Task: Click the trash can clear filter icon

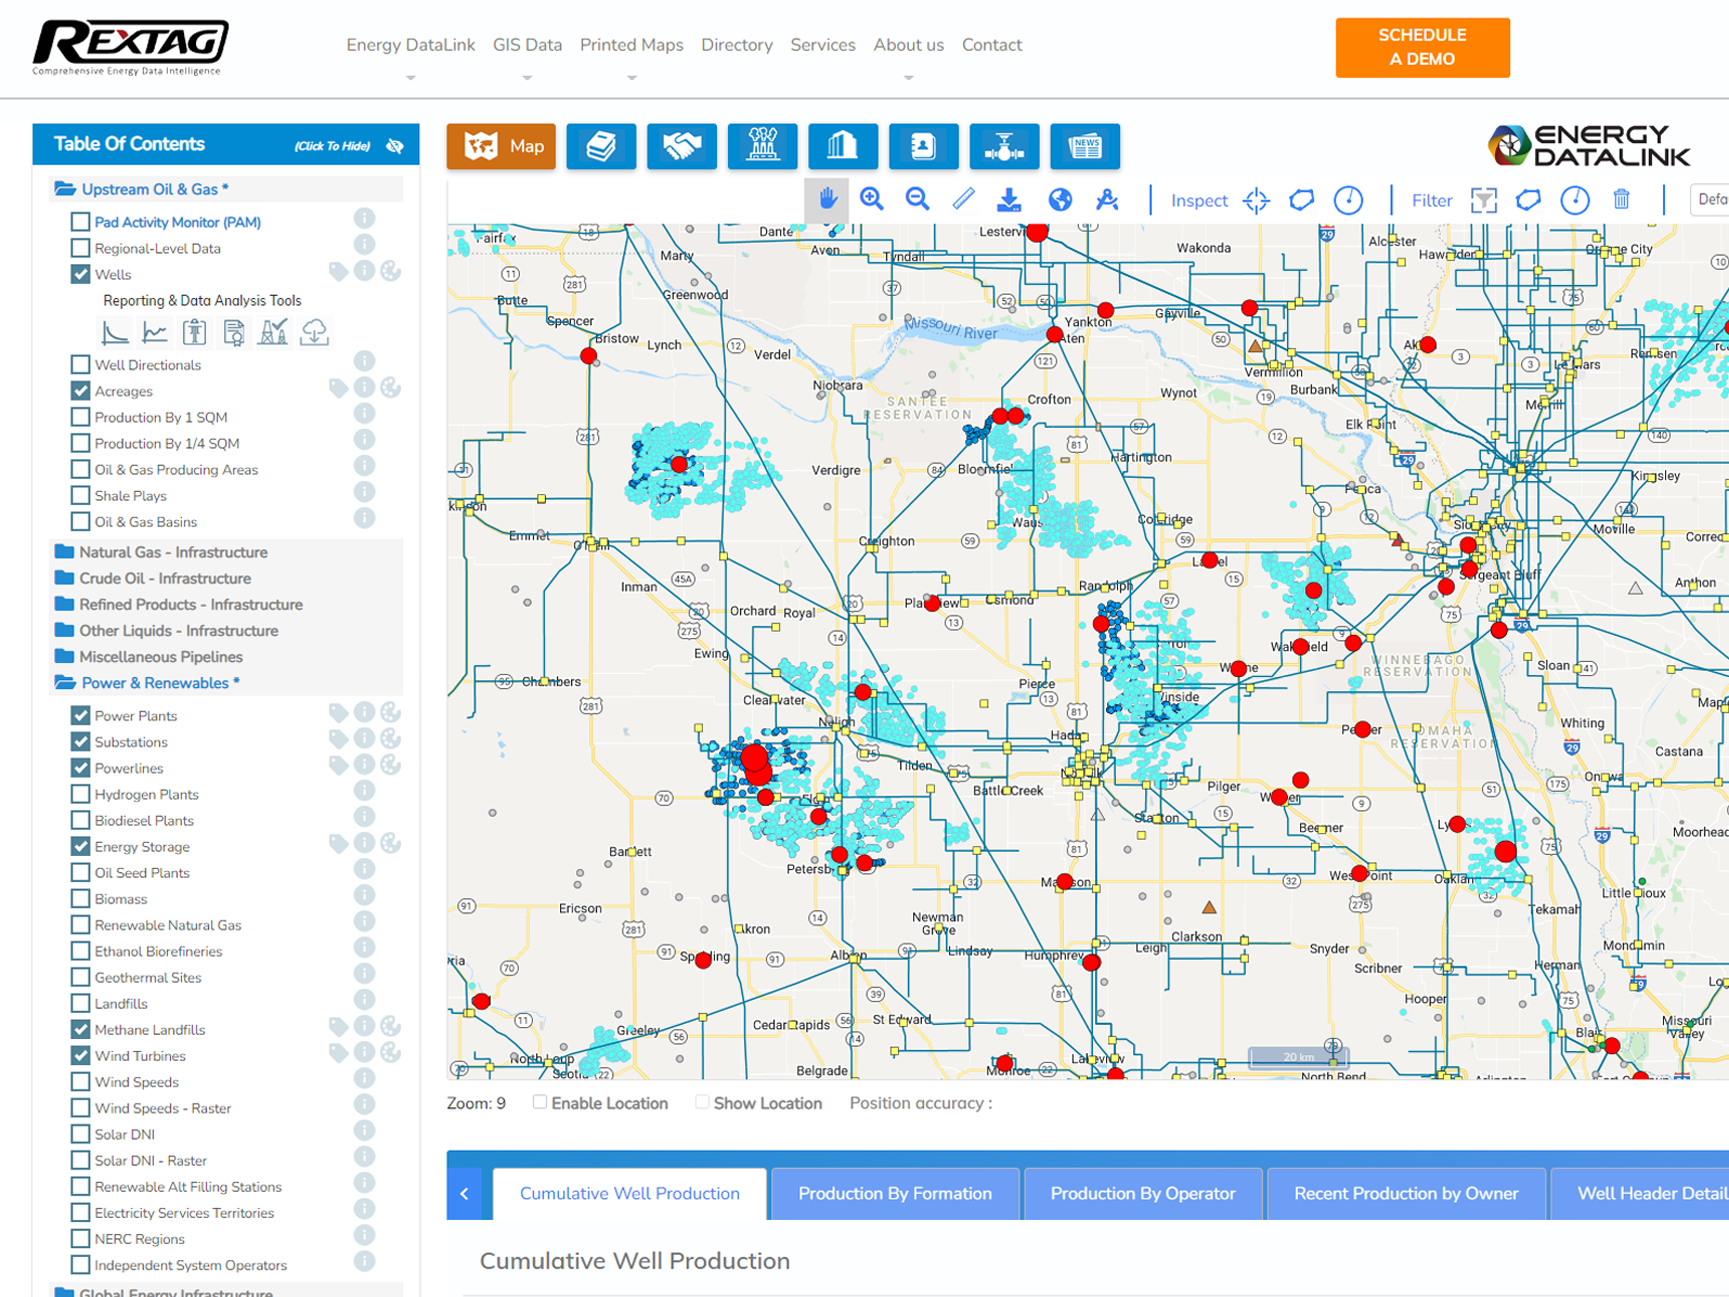Action: coord(1621,200)
